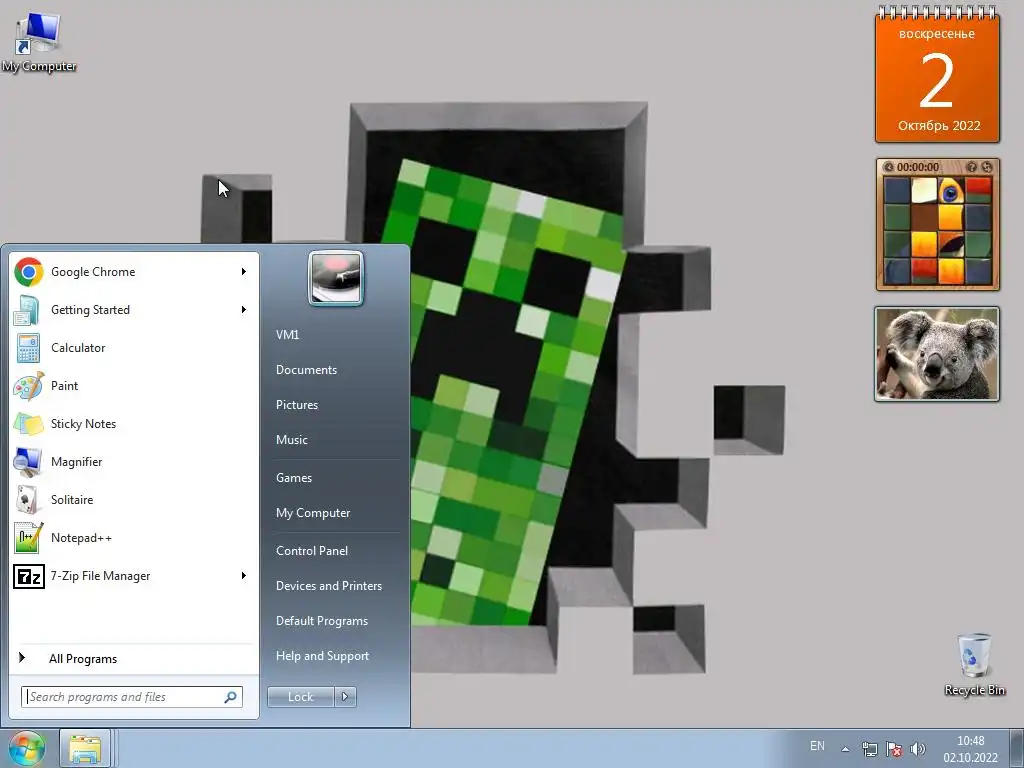
Task: Click the volume speaker tray icon
Action: pyautogui.click(x=918, y=748)
